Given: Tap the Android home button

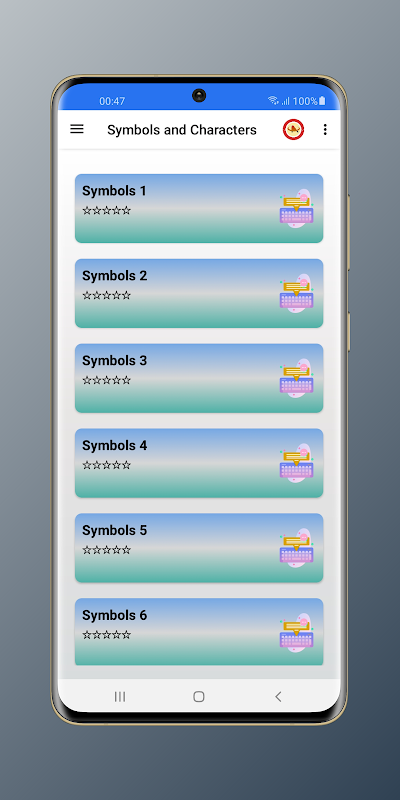Looking at the screenshot, I should [x=199, y=696].
